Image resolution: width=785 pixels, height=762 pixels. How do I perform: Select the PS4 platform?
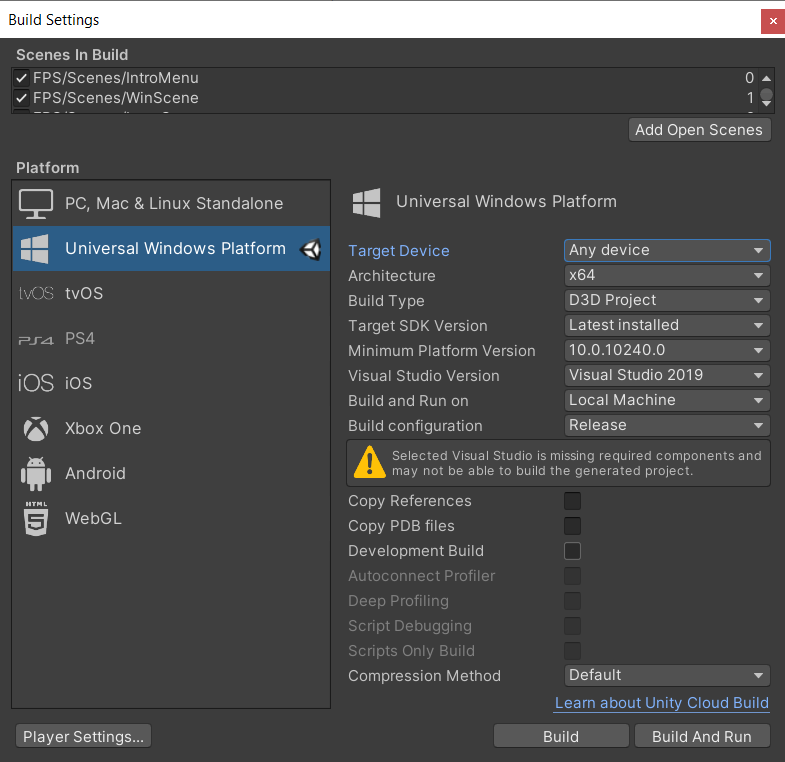tap(171, 338)
